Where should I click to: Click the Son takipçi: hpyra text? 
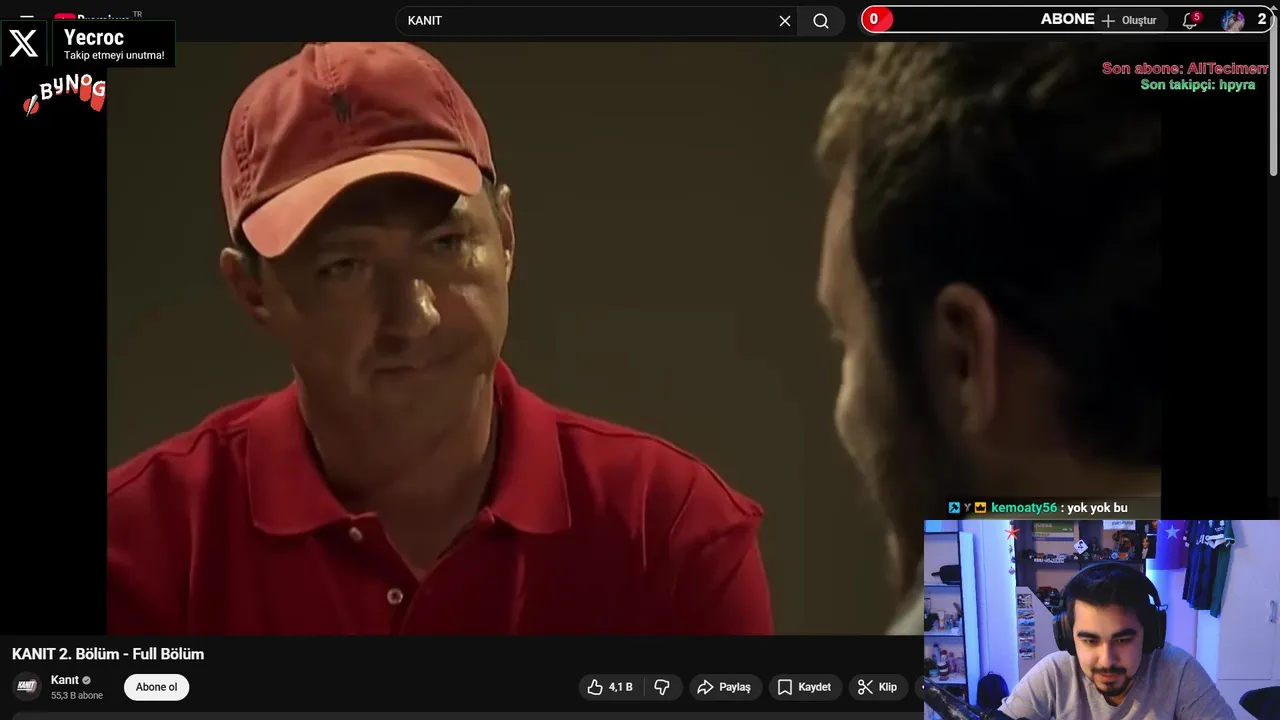1198,85
